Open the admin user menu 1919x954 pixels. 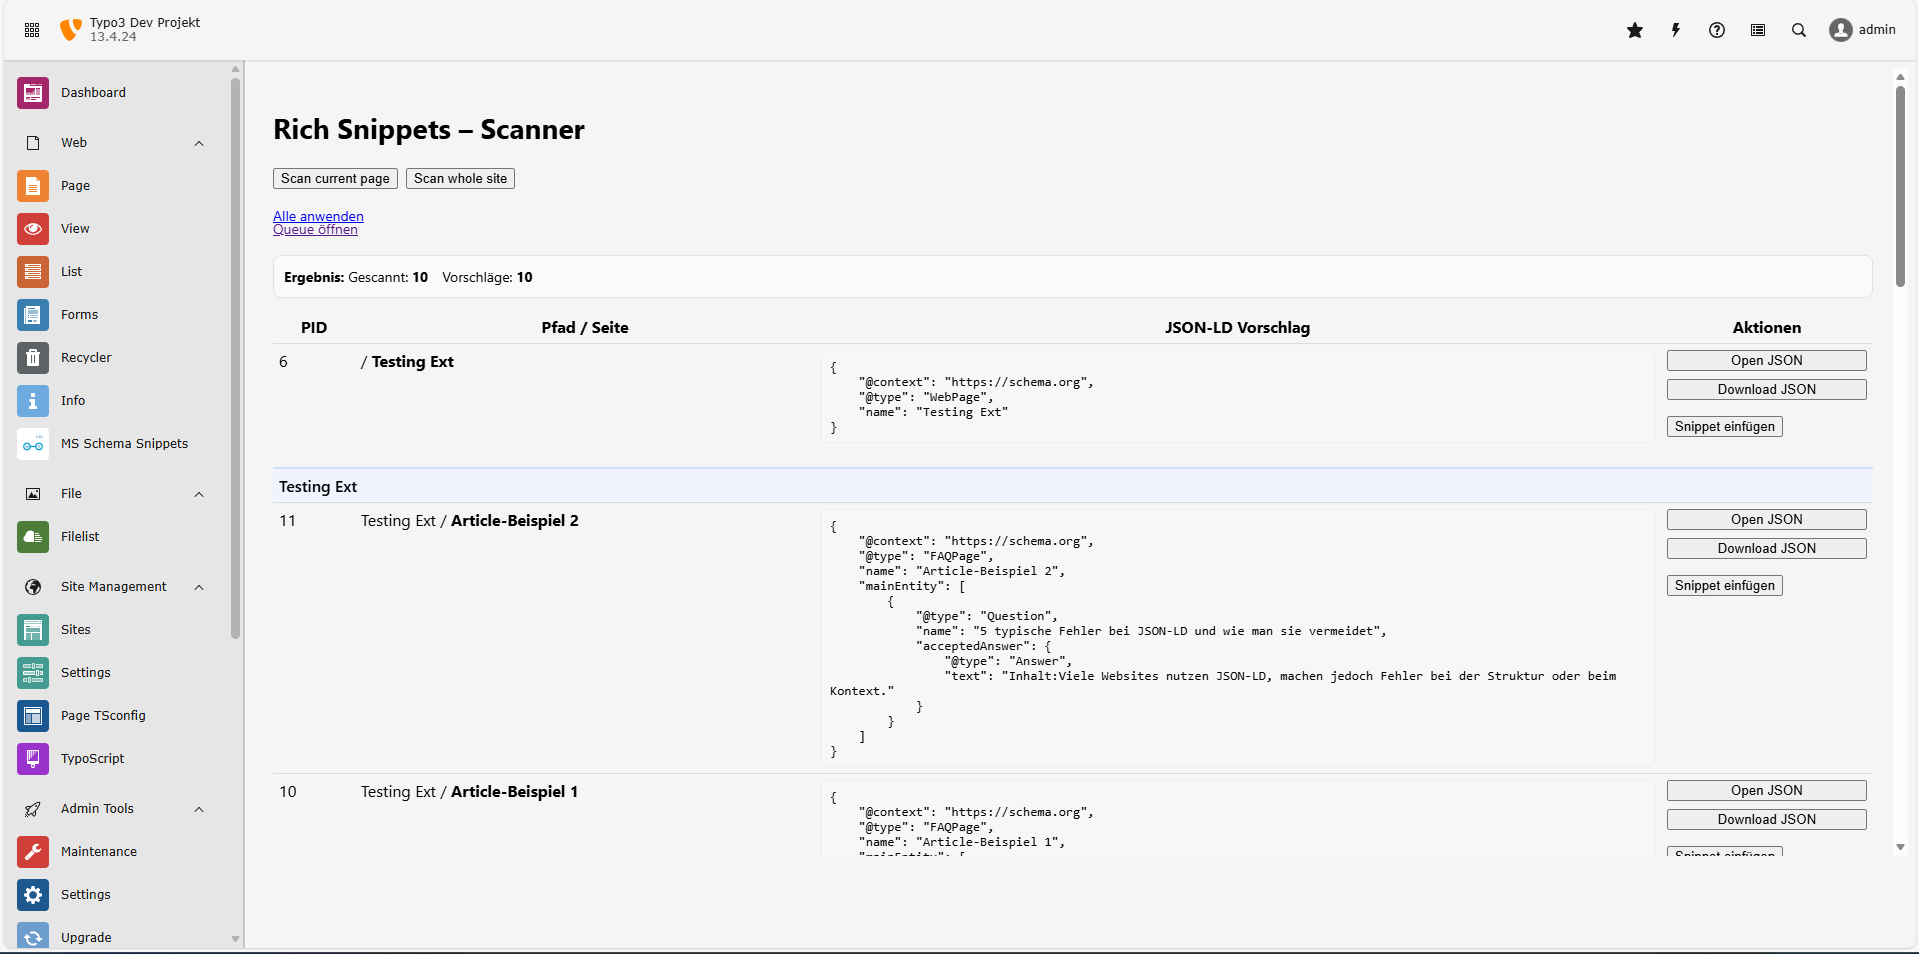pyautogui.click(x=1862, y=30)
